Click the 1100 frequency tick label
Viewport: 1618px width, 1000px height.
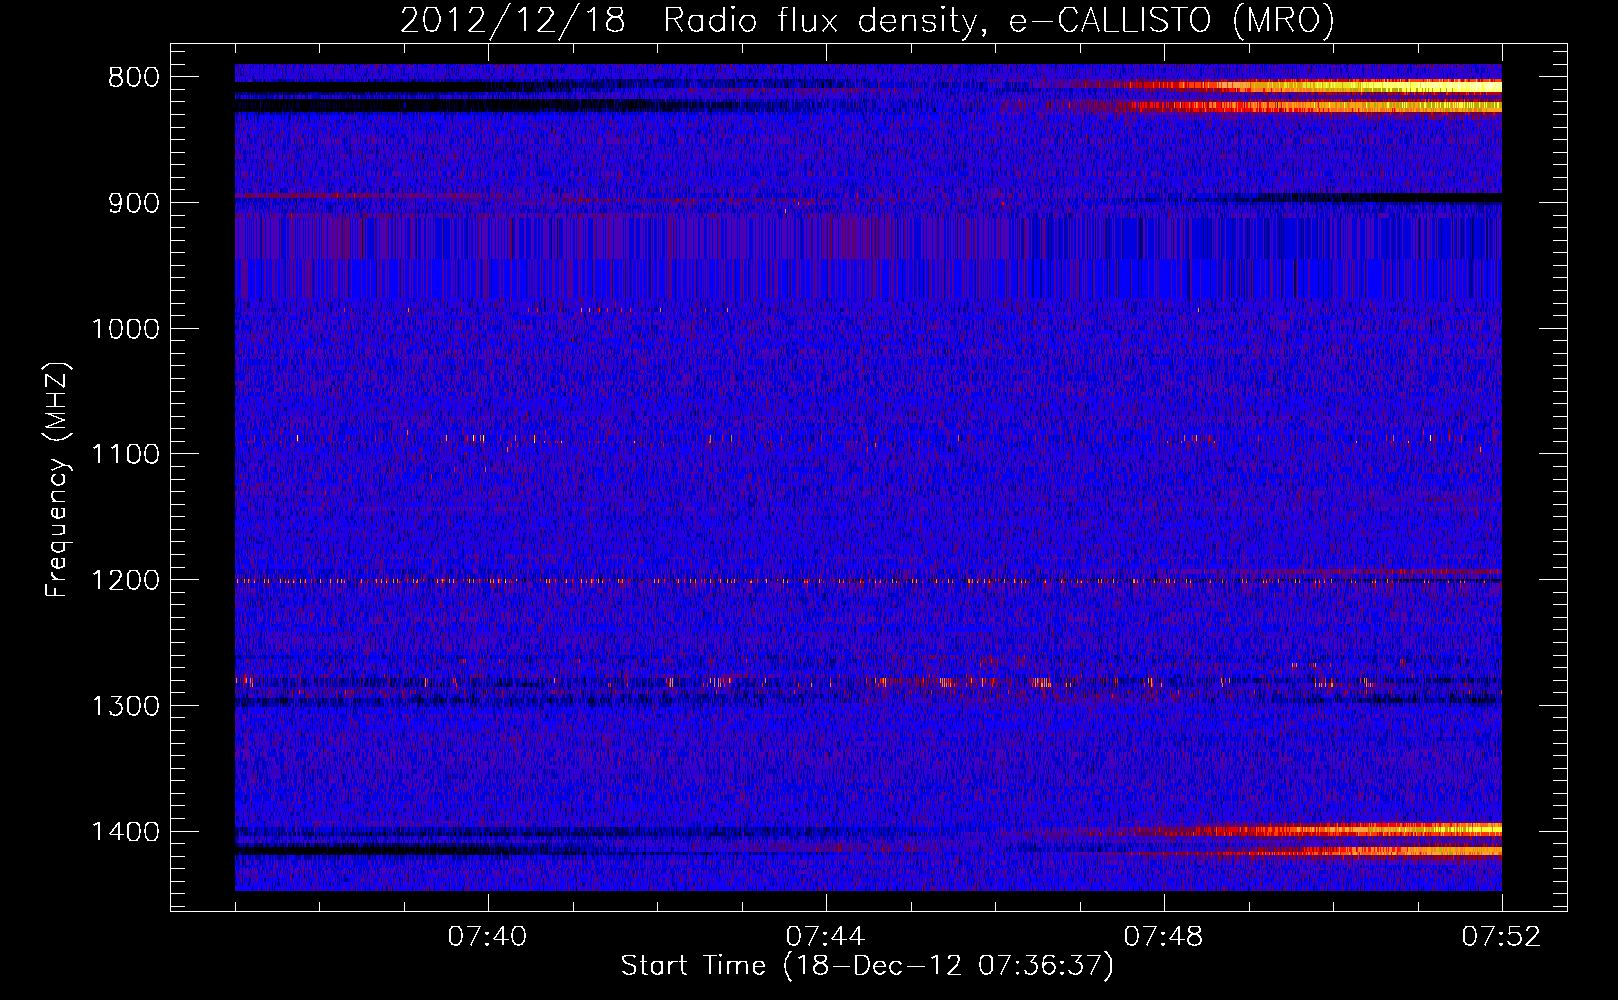pos(125,455)
